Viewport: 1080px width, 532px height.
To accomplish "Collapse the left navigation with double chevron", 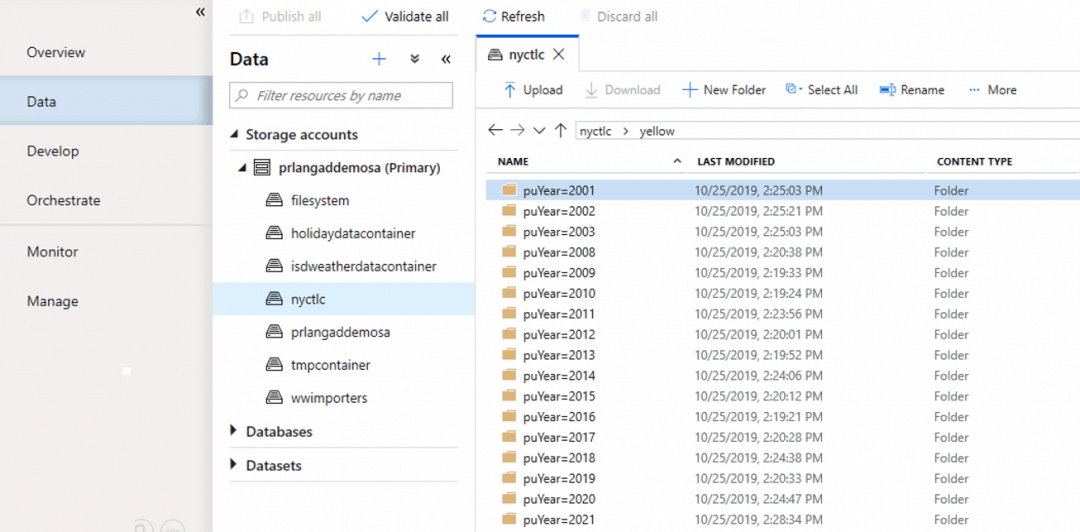I will click(200, 12).
